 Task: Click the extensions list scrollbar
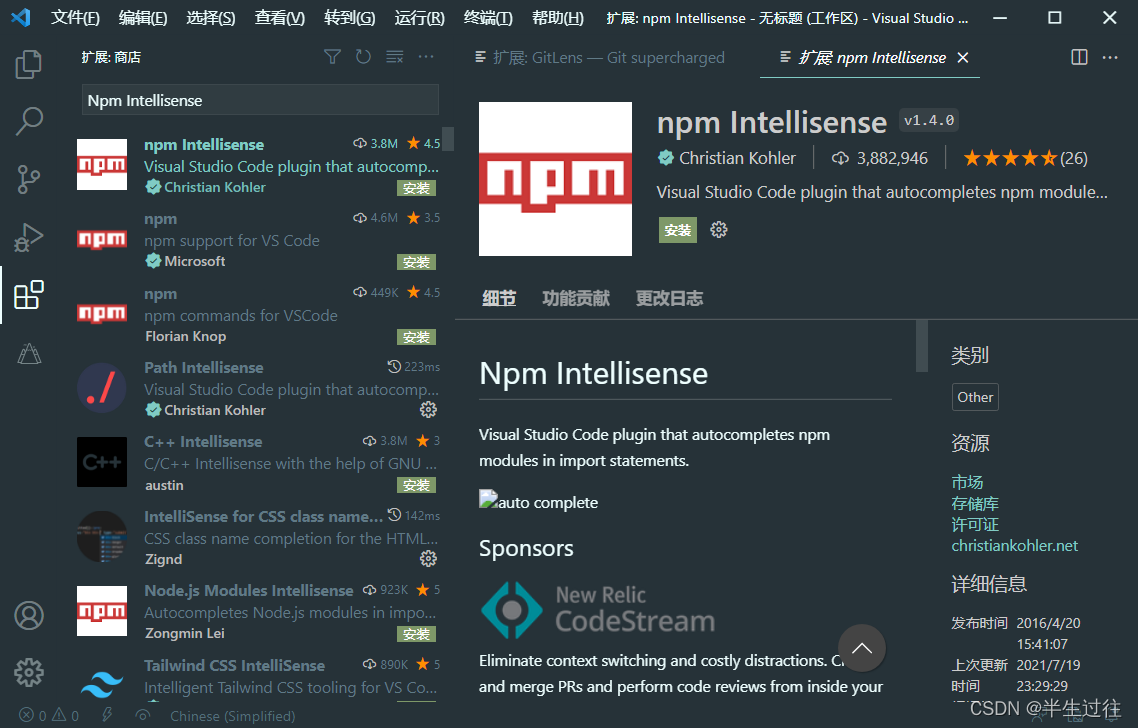coord(449,139)
